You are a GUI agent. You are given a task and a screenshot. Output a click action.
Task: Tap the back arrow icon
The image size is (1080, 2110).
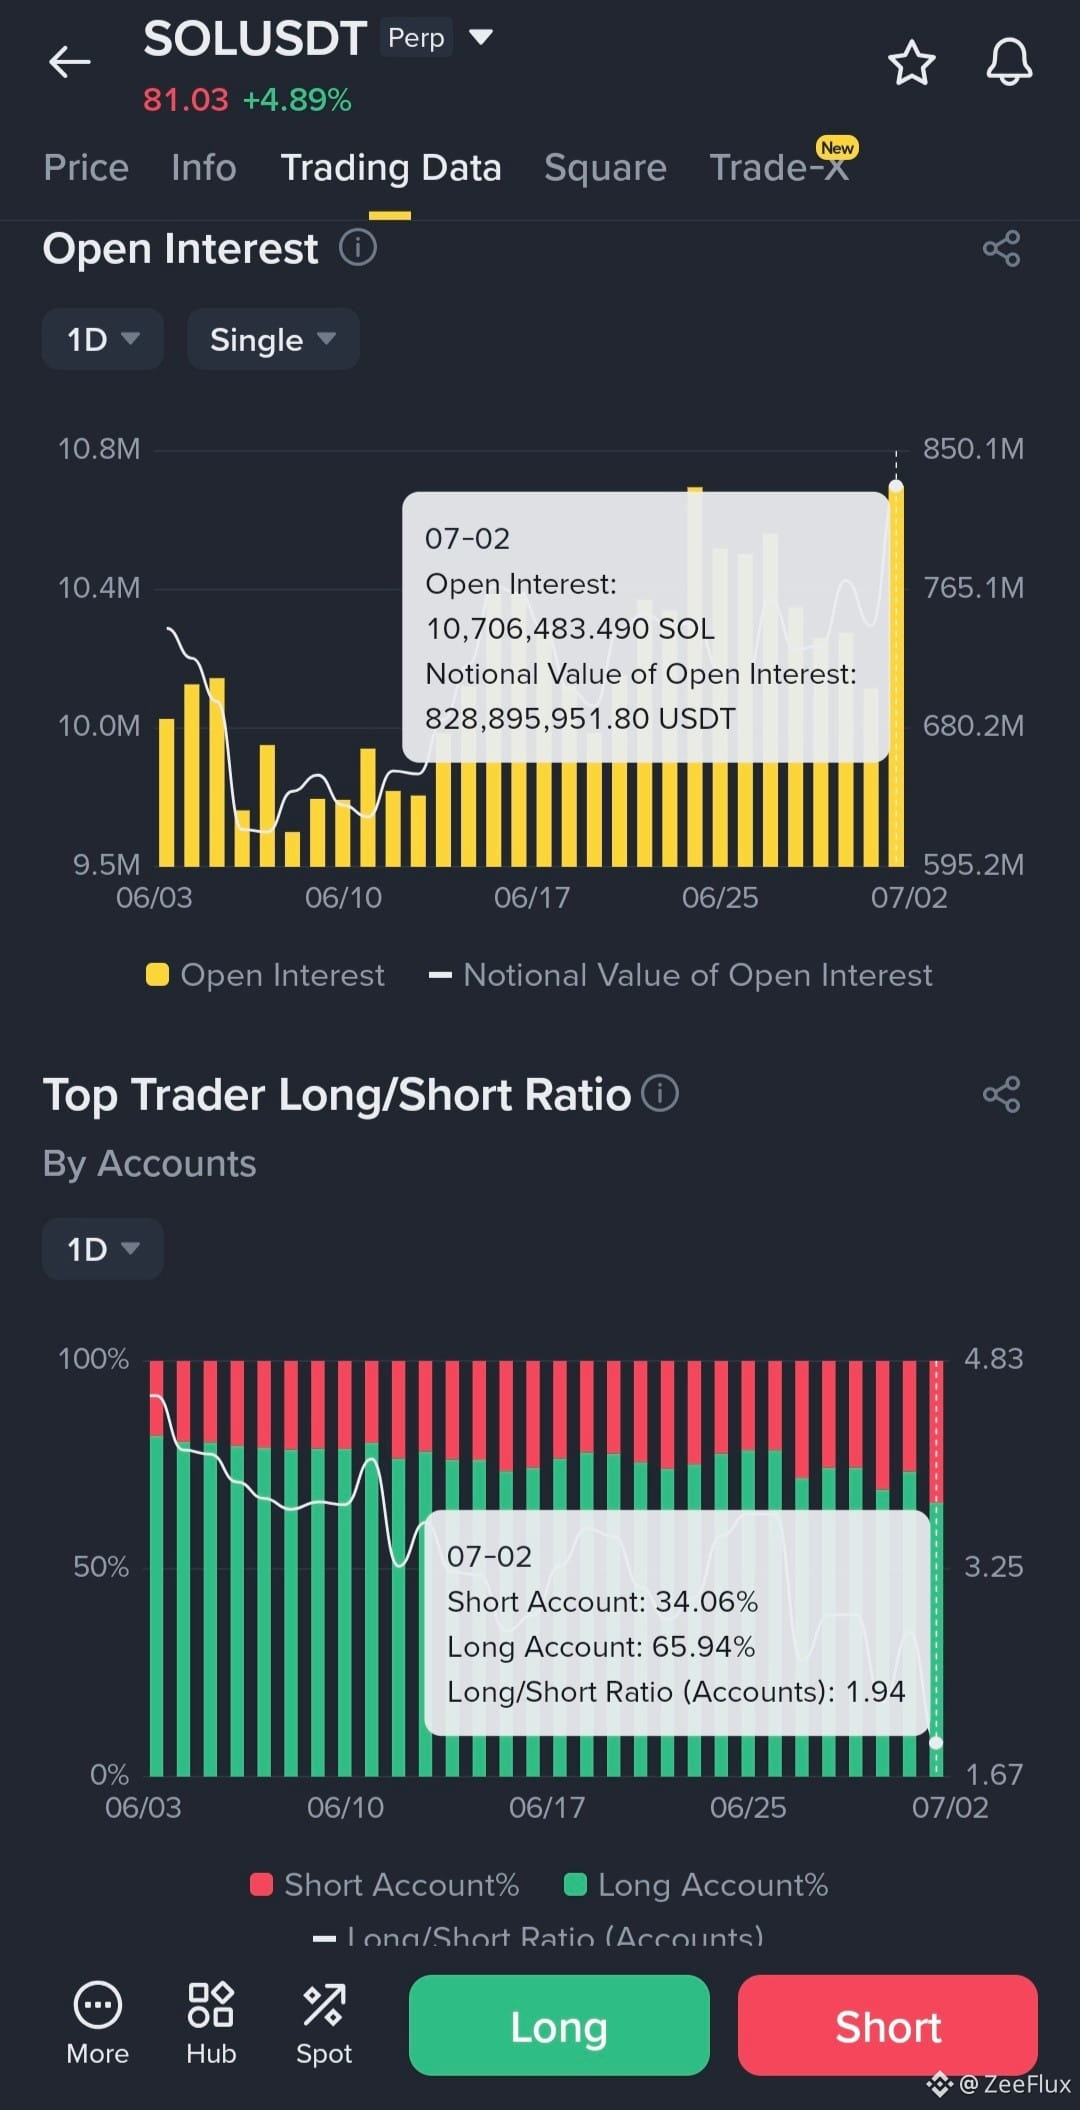click(x=69, y=62)
